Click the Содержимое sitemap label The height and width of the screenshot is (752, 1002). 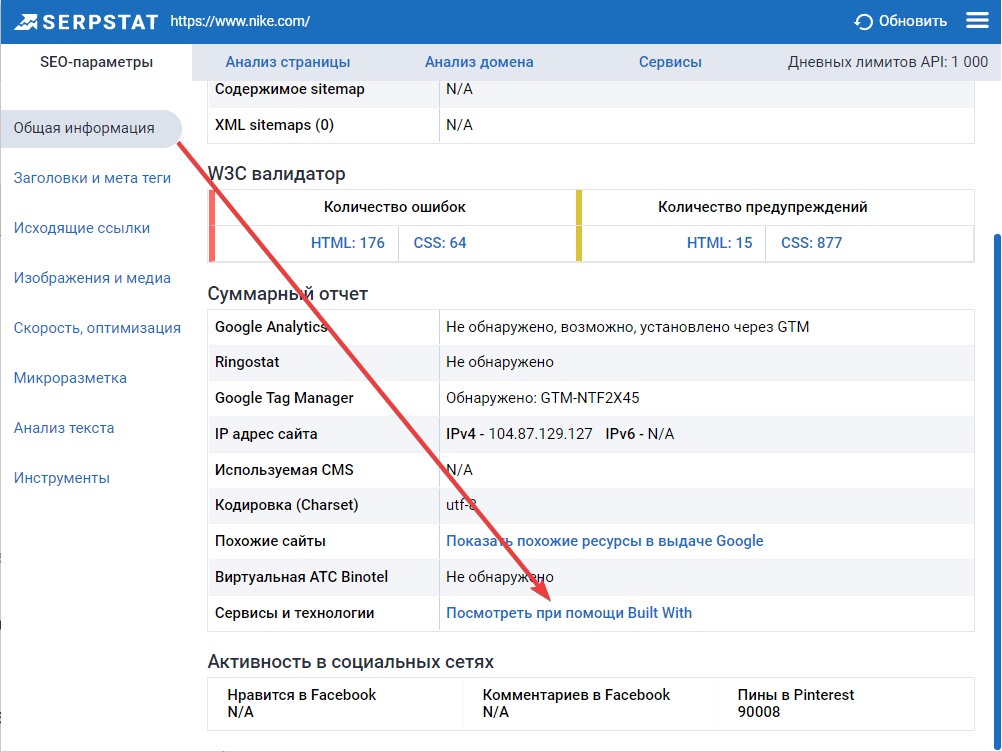click(x=289, y=89)
